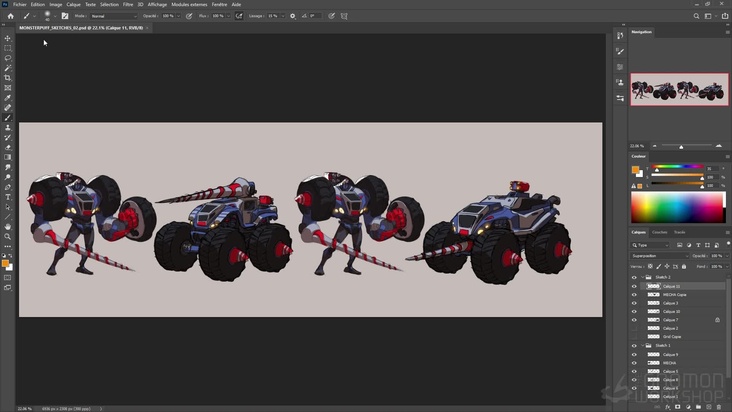This screenshot has width=732, height=412.
Task: Open the layer filter Type dropdown
Action: pos(650,245)
